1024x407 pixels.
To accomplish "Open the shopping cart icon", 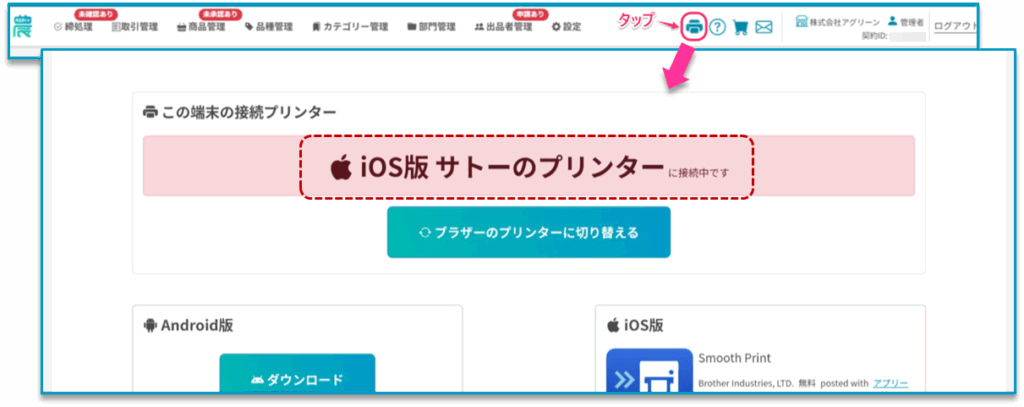I will pyautogui.click(x=740, y=27).
